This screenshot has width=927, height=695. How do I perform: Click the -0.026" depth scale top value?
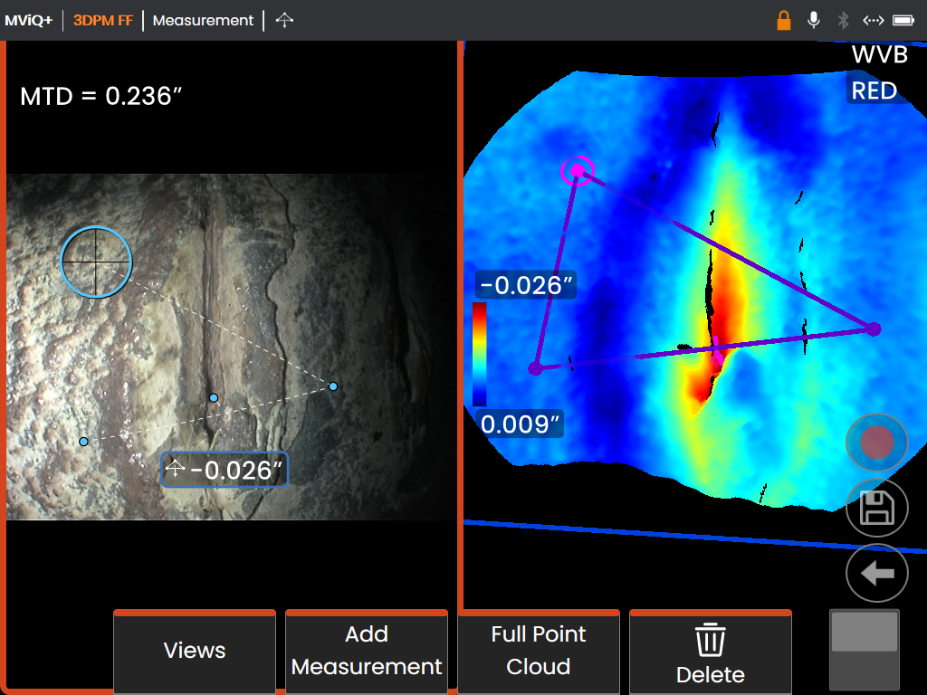526,285
